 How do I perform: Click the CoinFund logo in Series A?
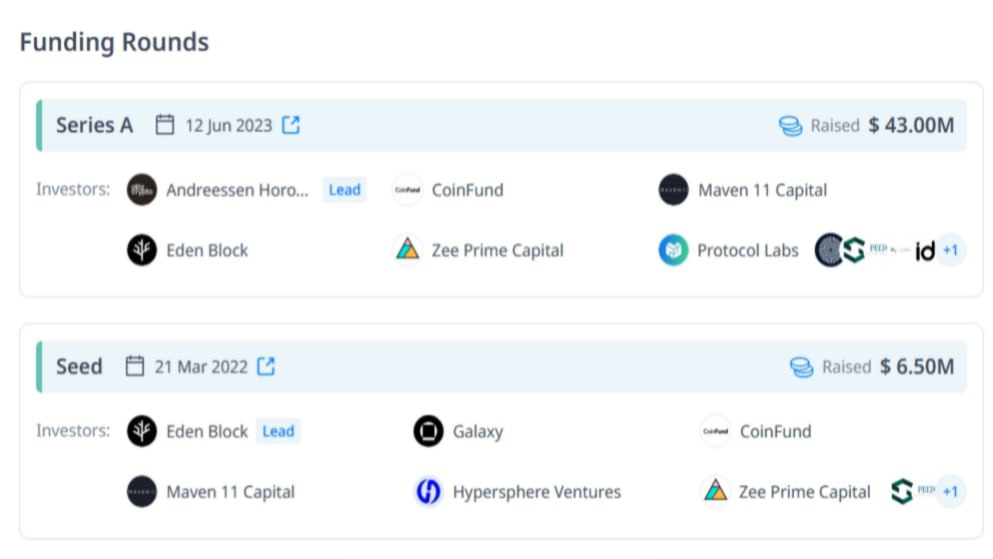pyautogui.click(x=407, y=190)
